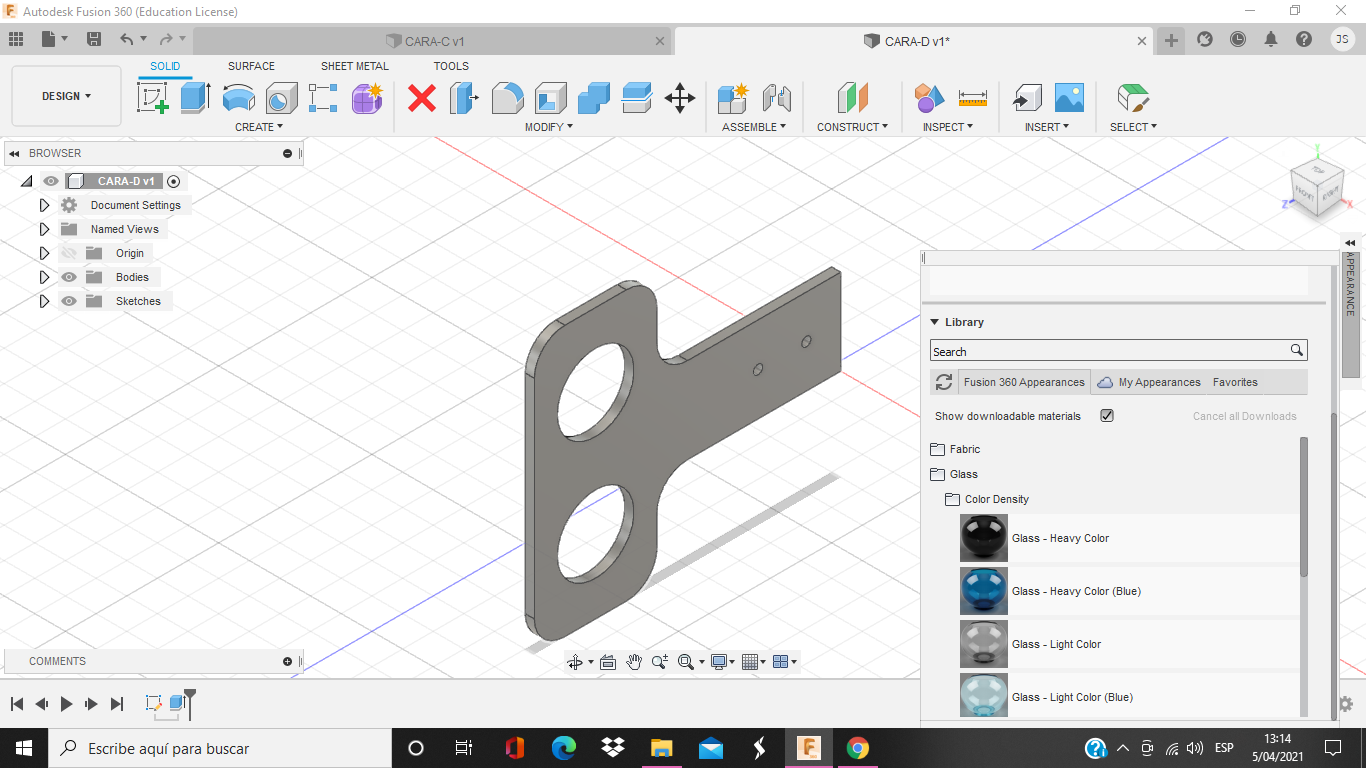Select the Fillet tool
Screen dimensions: 1366x768
point(507,98)
